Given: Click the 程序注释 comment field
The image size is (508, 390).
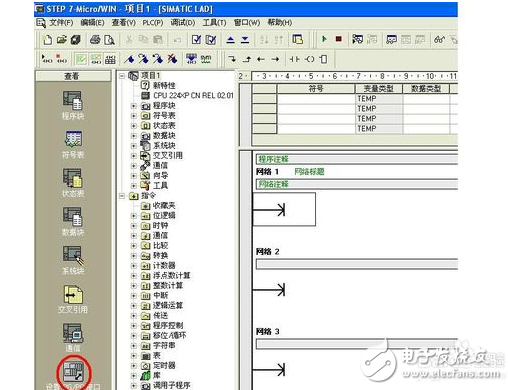Looking at the screenshot, I should 357,159.
